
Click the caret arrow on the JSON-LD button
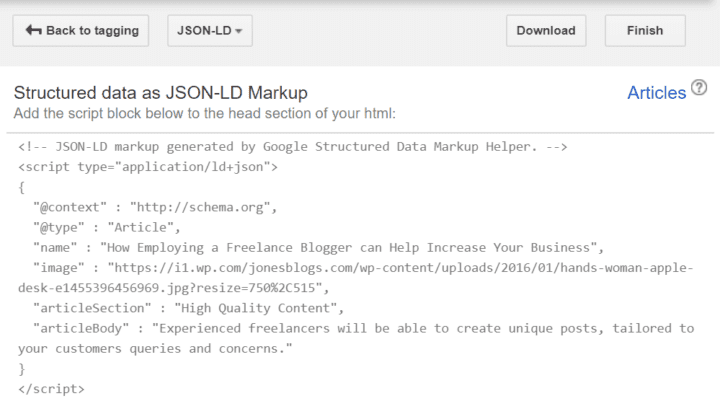(x=238, y=32)
